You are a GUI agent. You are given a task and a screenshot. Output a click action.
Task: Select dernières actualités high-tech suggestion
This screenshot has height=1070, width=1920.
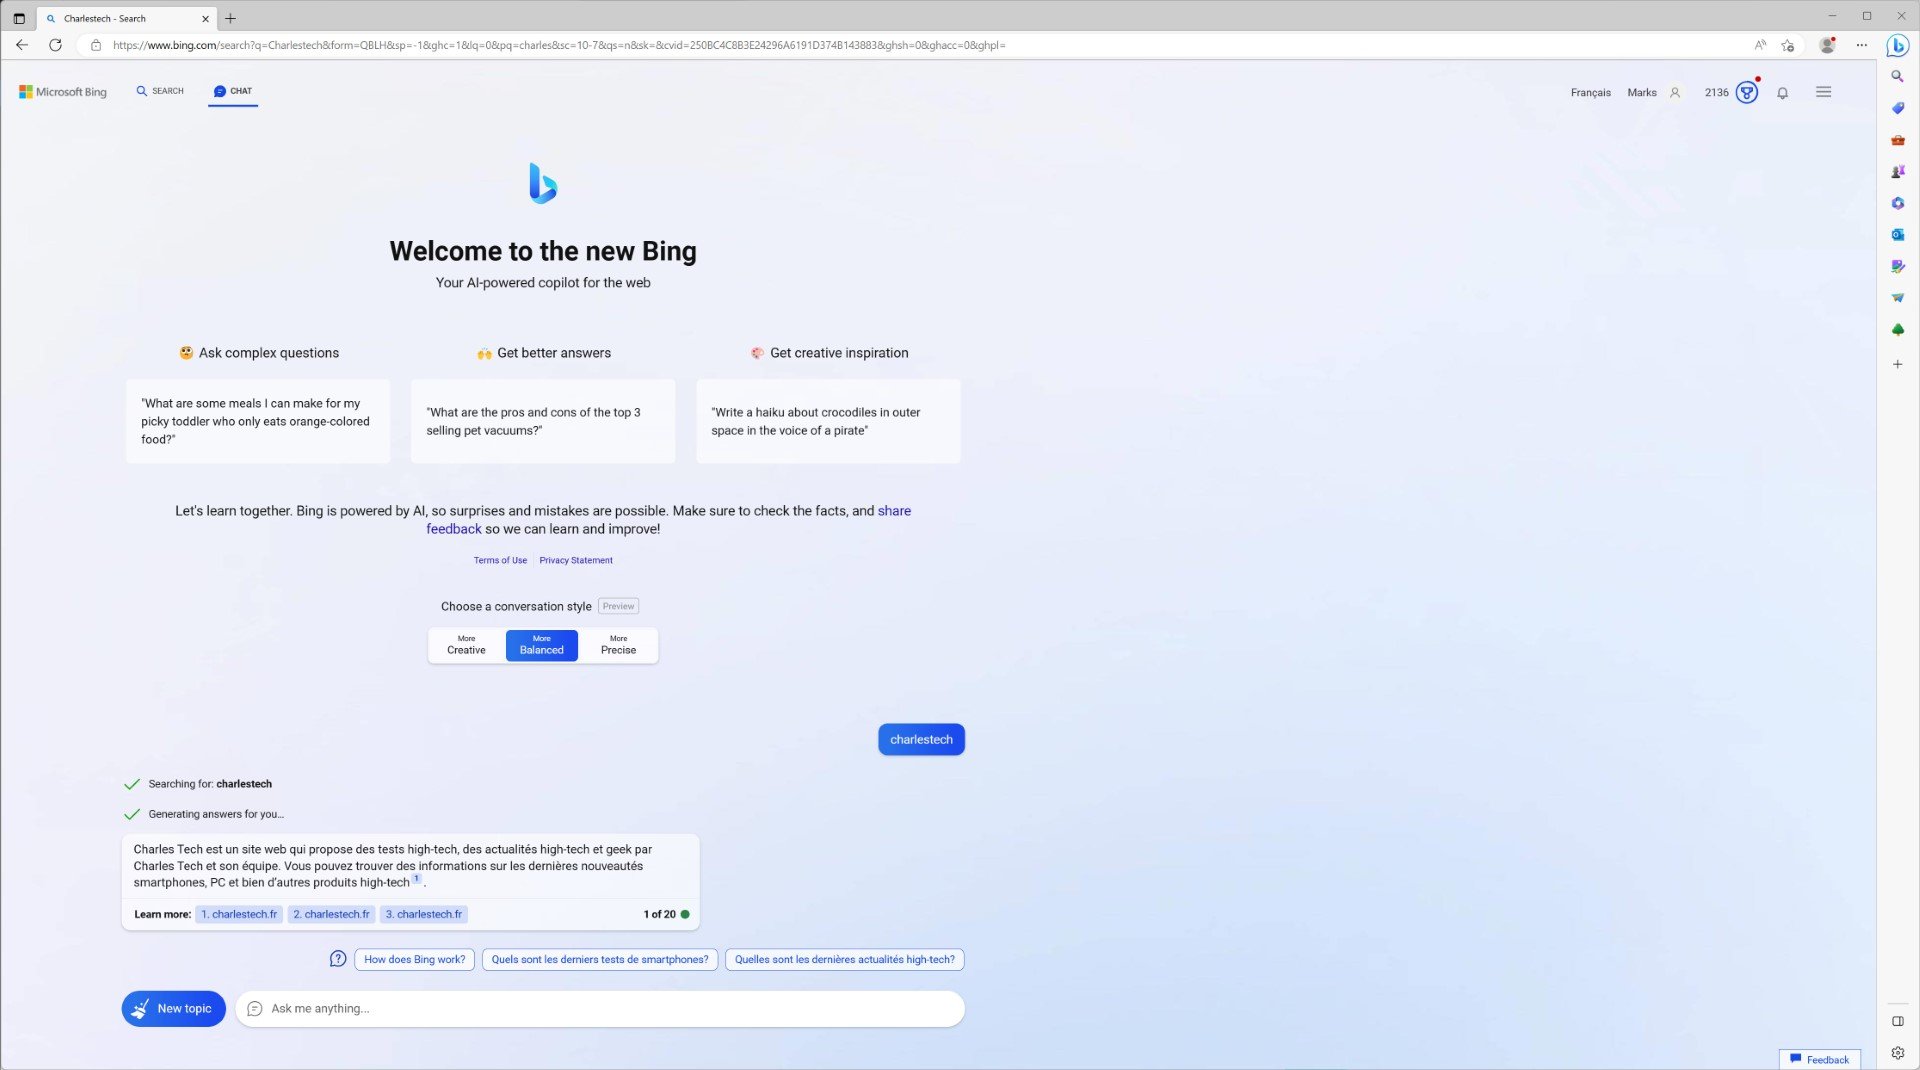tap(845, 960)
